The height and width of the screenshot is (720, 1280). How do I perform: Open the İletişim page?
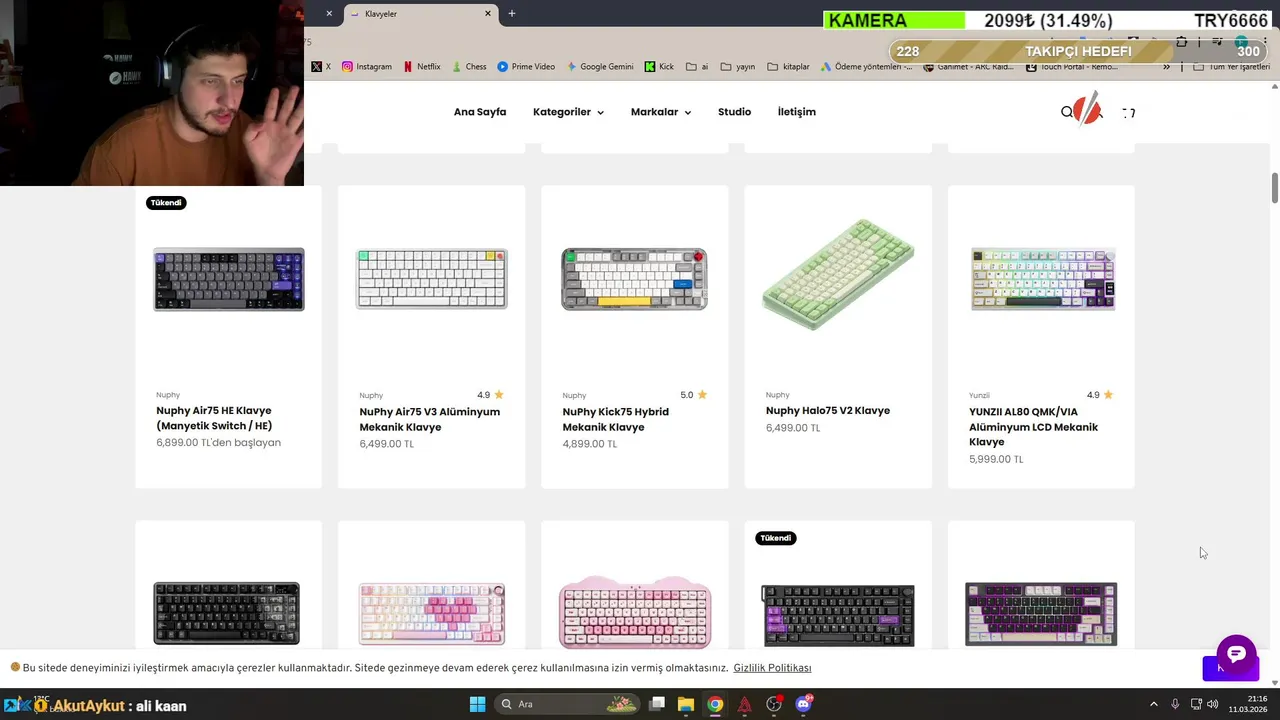797,112
